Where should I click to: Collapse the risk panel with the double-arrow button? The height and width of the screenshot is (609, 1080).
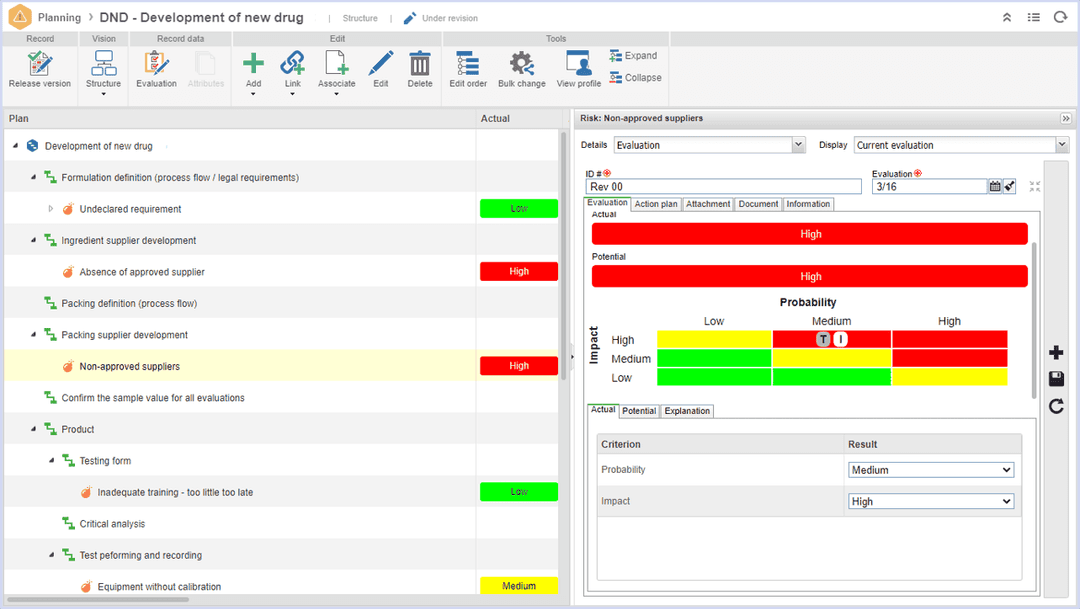1066,118
